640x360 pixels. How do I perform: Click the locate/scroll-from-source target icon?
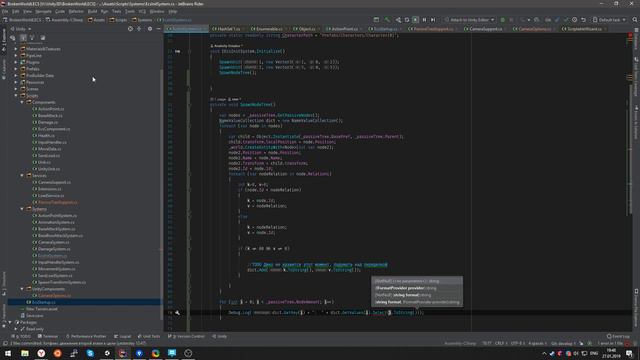(130, 29)
